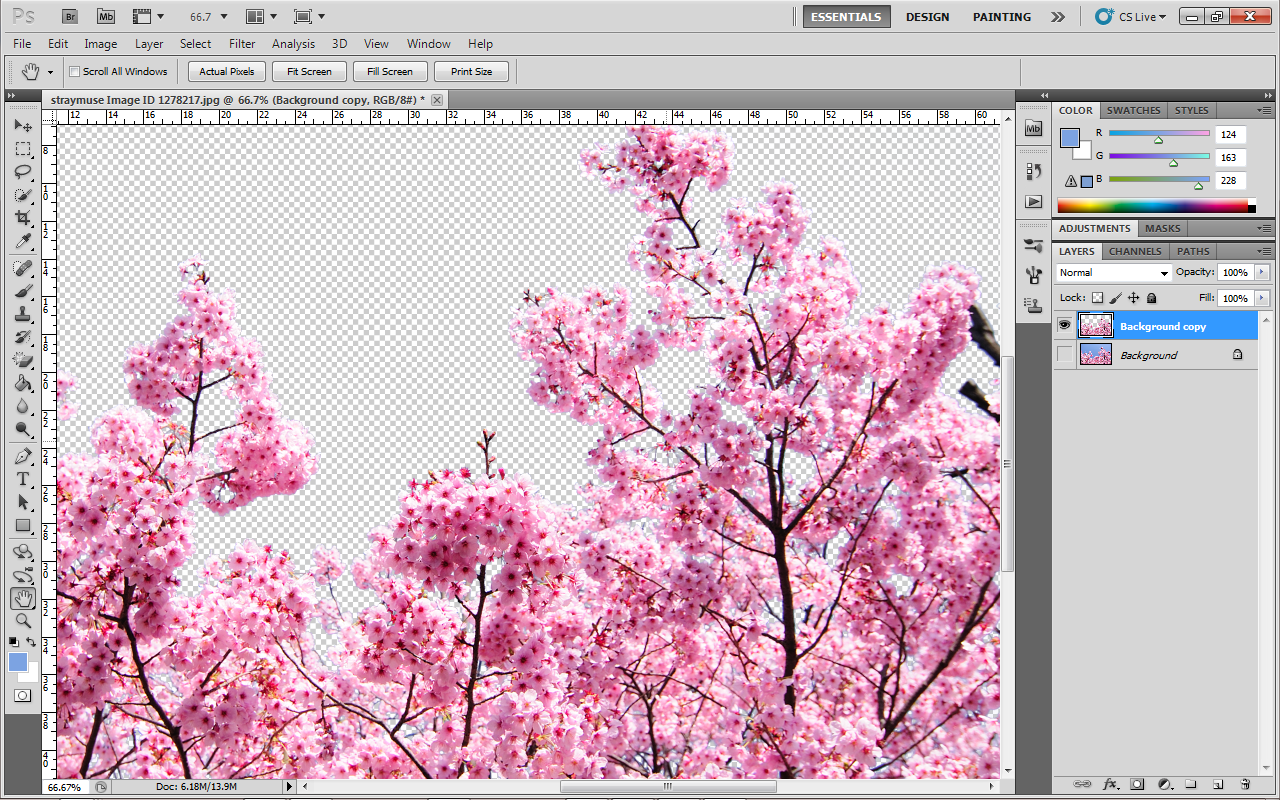Switch to the Design workspace
Screen dimensions: 1280x800
(927, 17)
